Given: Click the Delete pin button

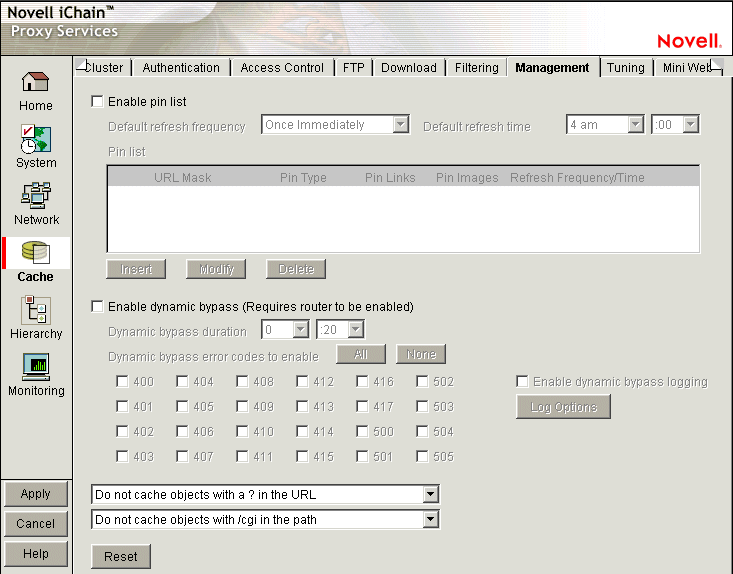Looking at the screenshot, I should click(296, 269).
